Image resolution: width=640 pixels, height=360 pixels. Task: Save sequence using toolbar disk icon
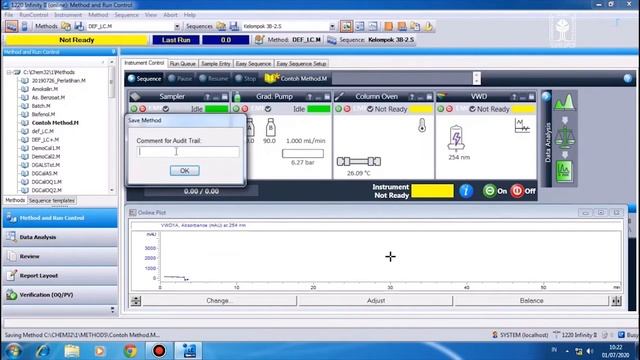coord(234,27)
